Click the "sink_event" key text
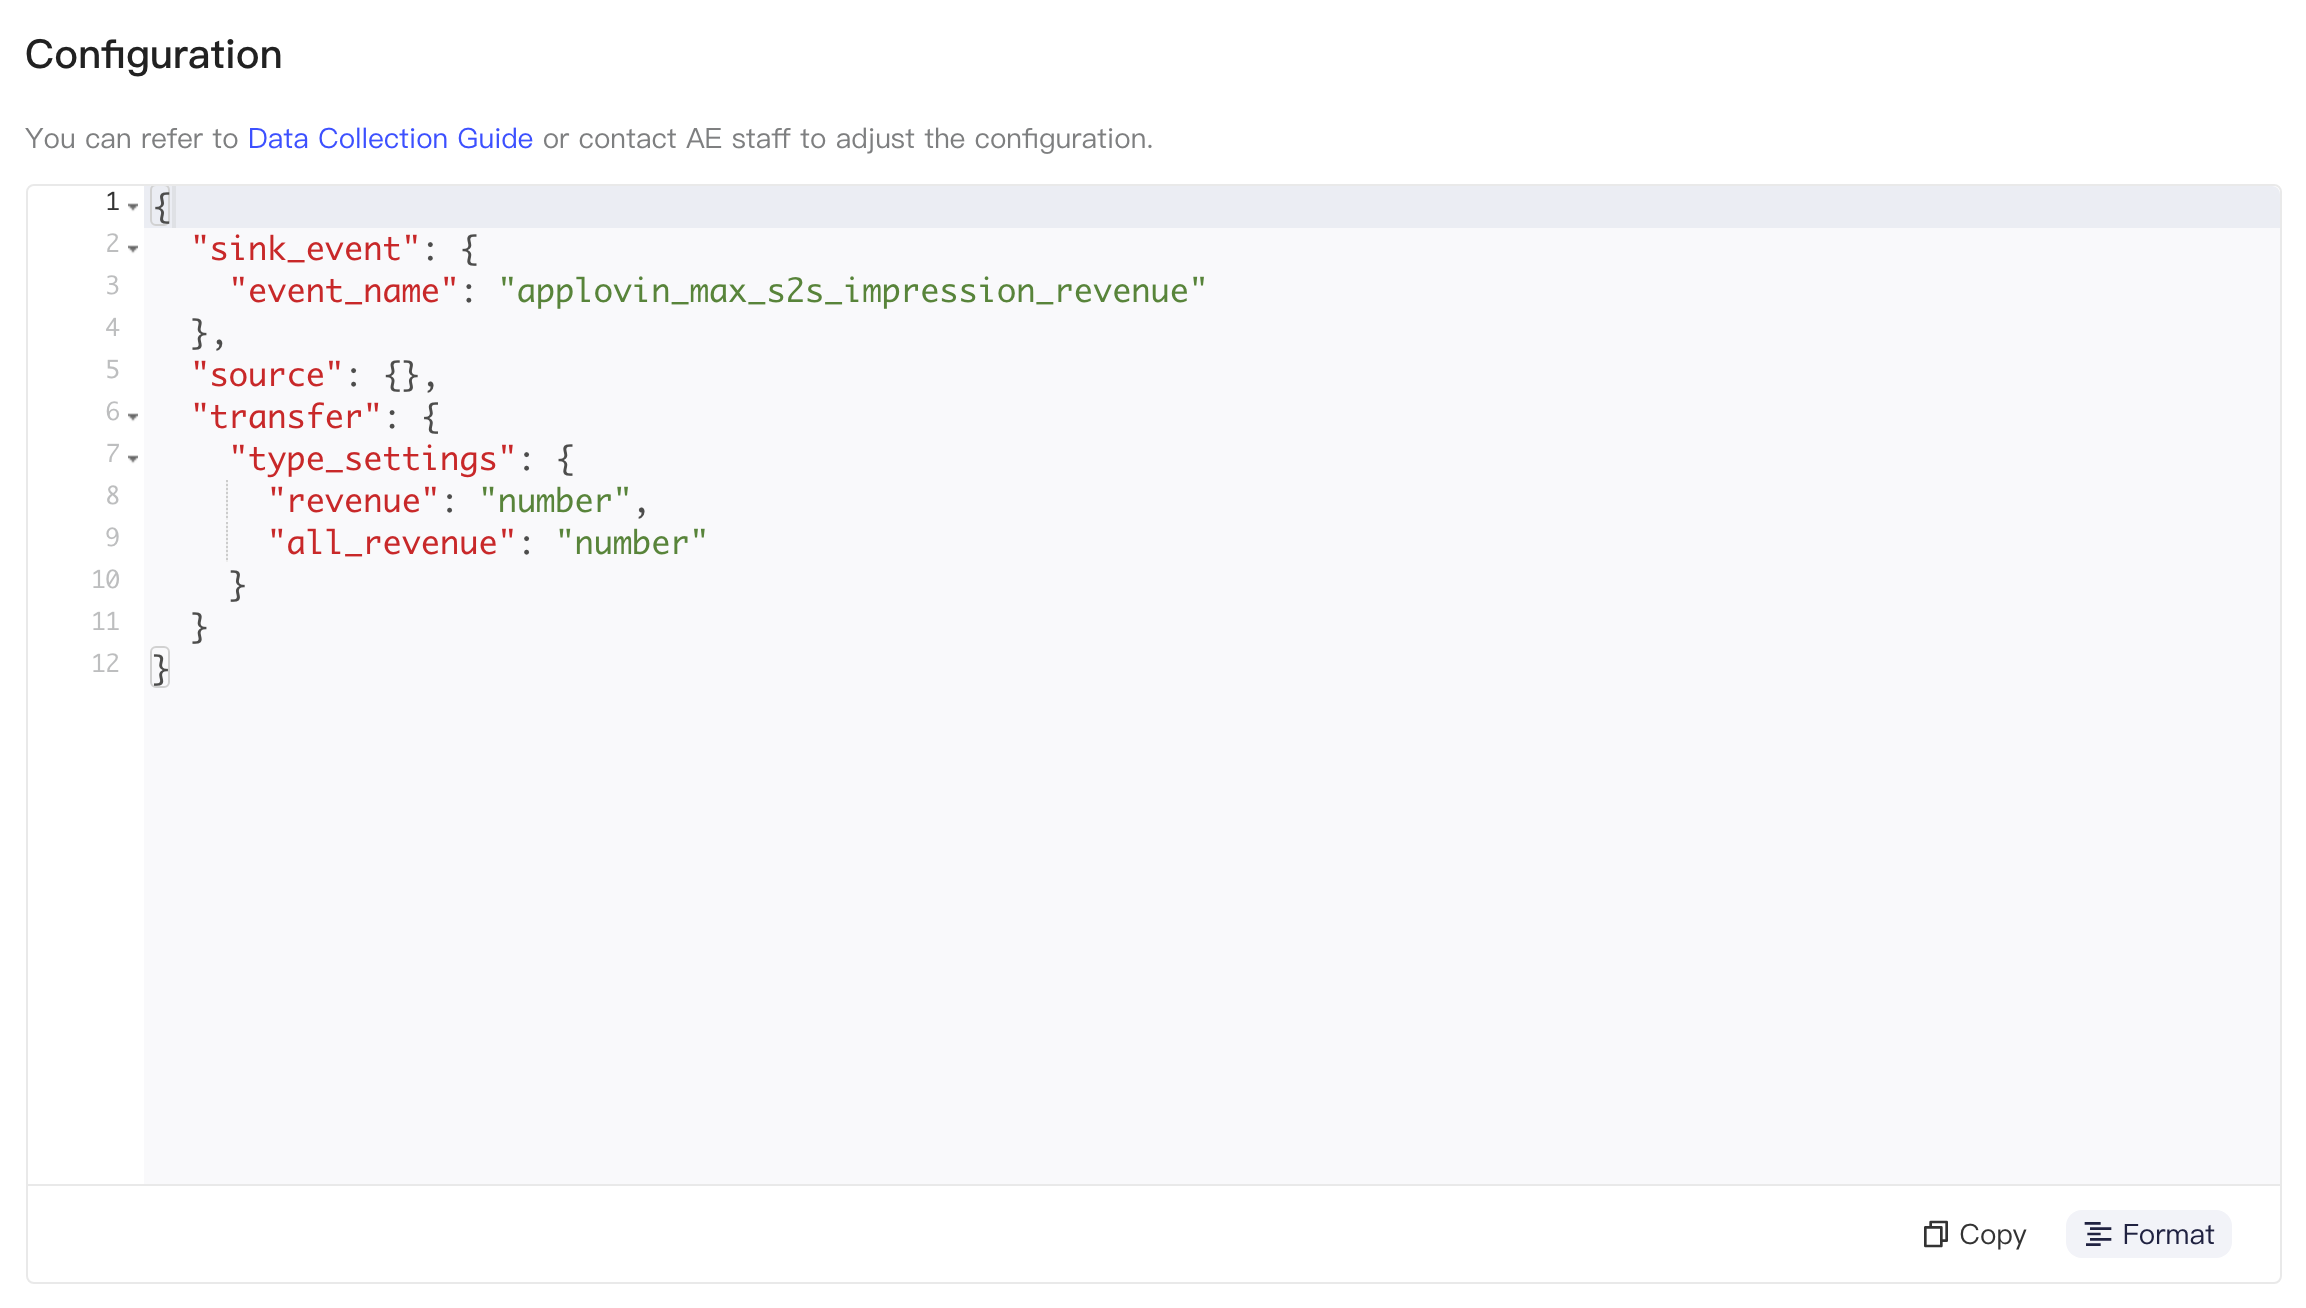The height and width of the screenshot is (1308, 2306). coord(305,249)
